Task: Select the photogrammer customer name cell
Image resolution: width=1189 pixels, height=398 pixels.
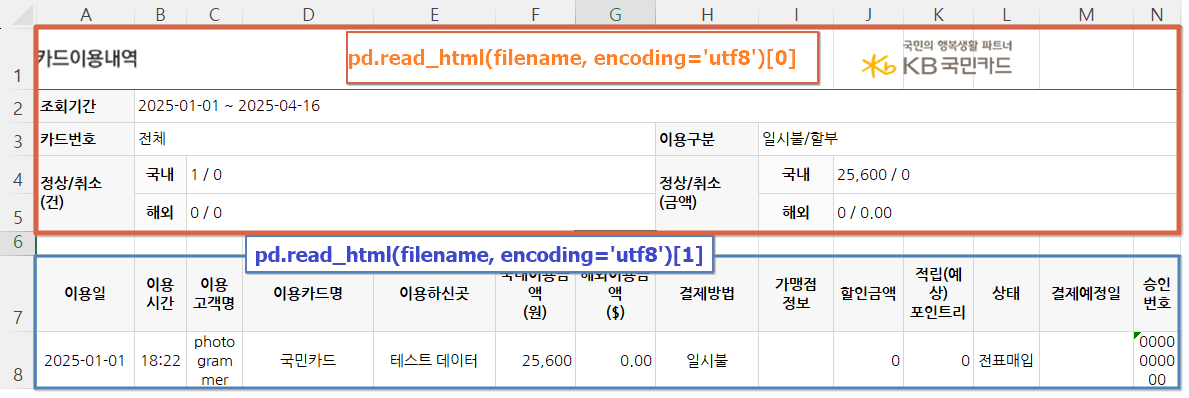Action: pos(214,361)
